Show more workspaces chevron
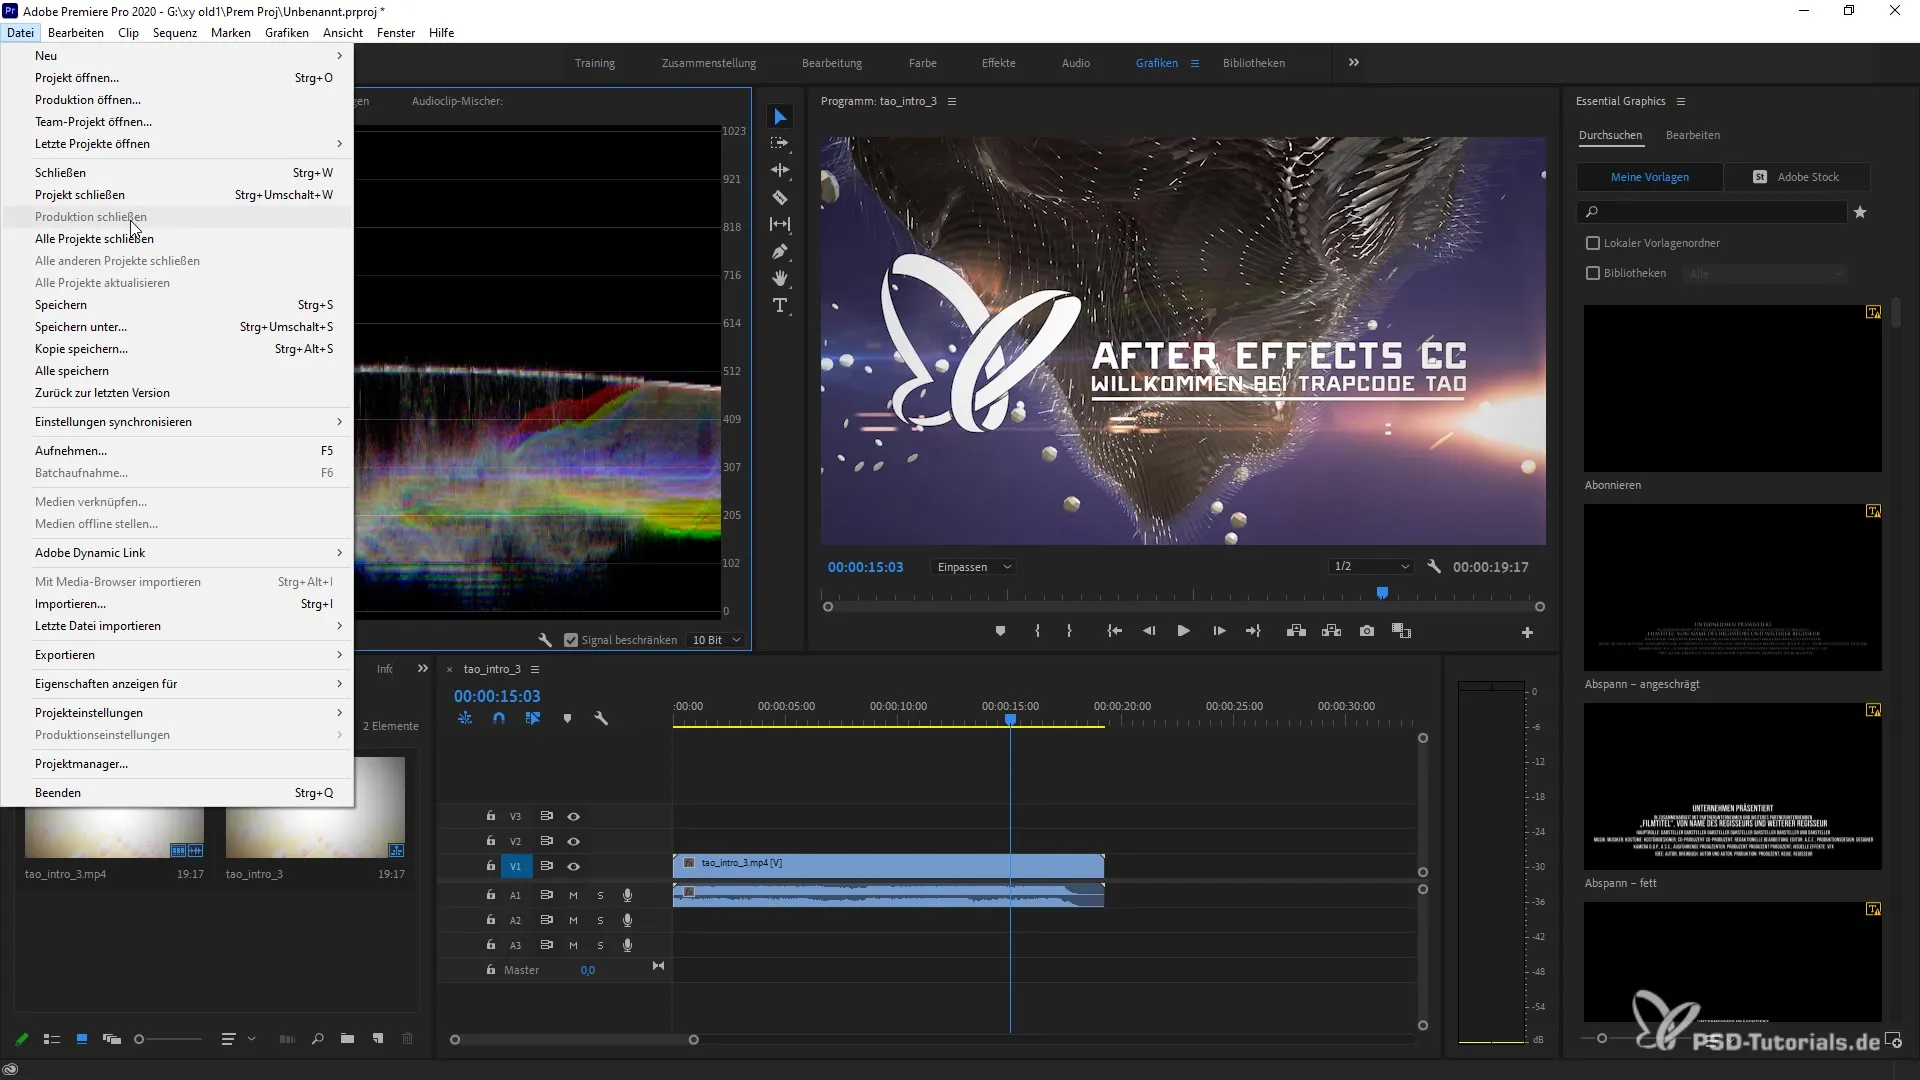This screenshot has height=1080, width=1920. point(1353,62)
